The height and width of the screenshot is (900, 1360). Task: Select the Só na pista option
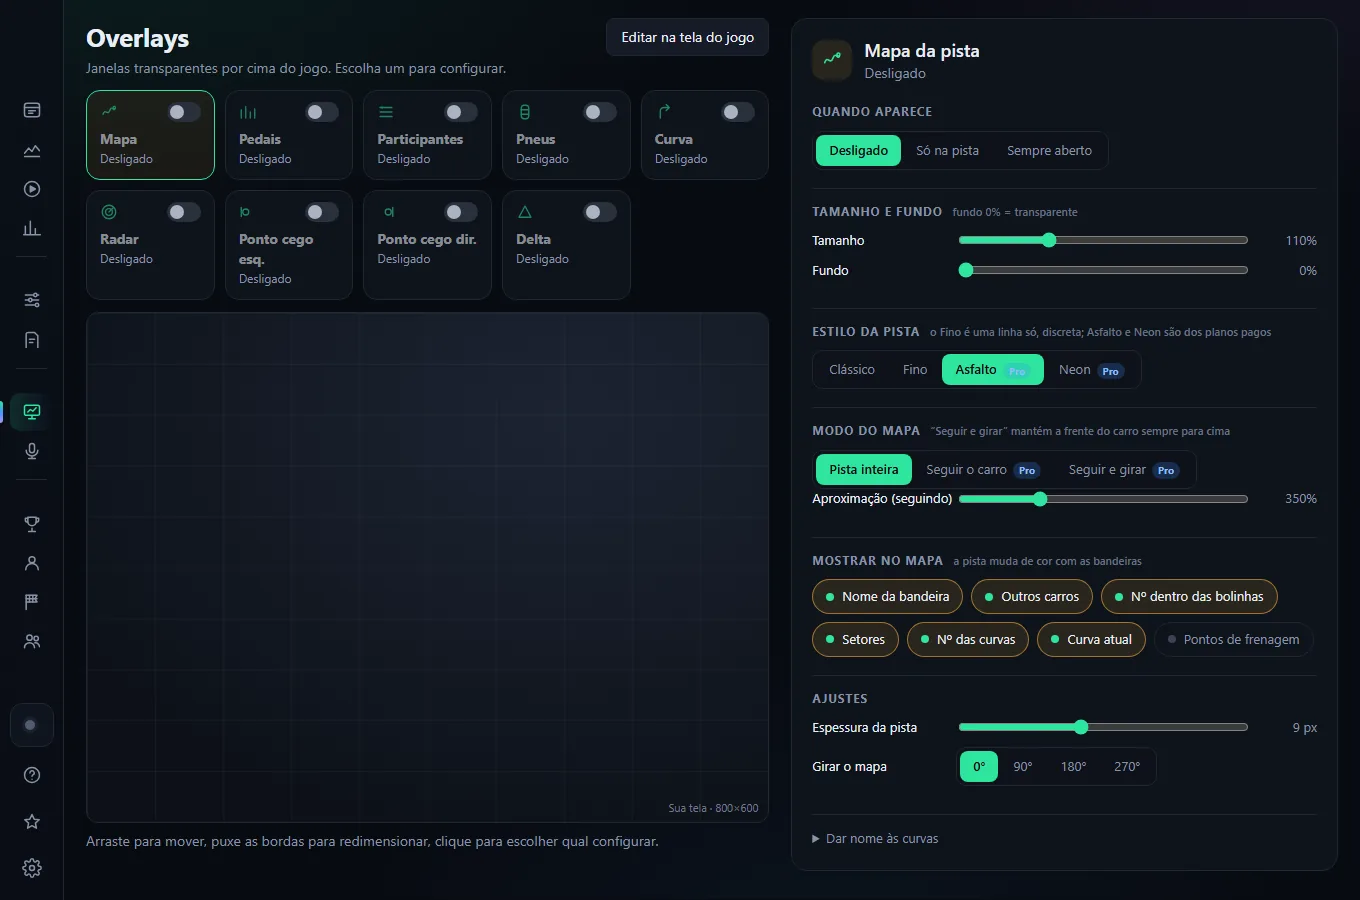tap(947, 151)
